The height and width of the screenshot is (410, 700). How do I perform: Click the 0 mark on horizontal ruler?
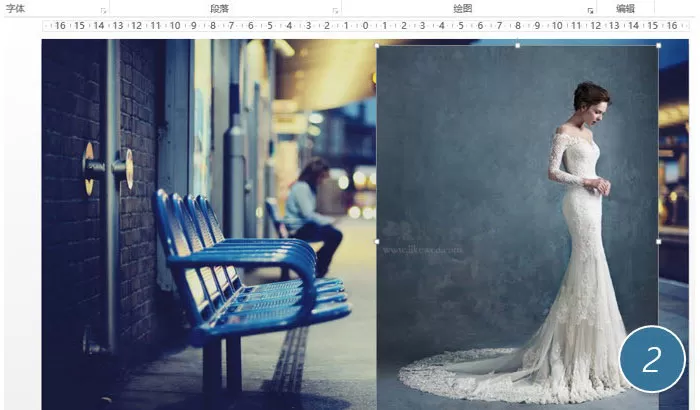click(365, 26)
